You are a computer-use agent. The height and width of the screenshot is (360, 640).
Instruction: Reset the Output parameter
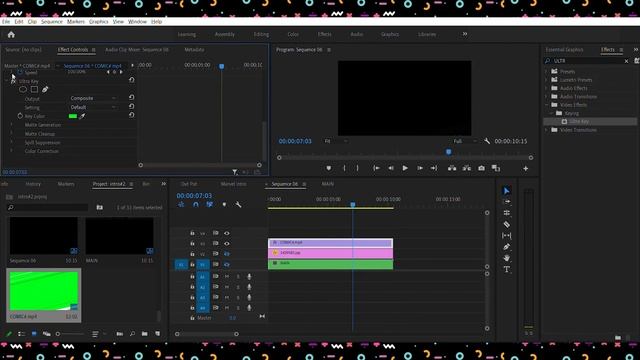coord(131,98)
